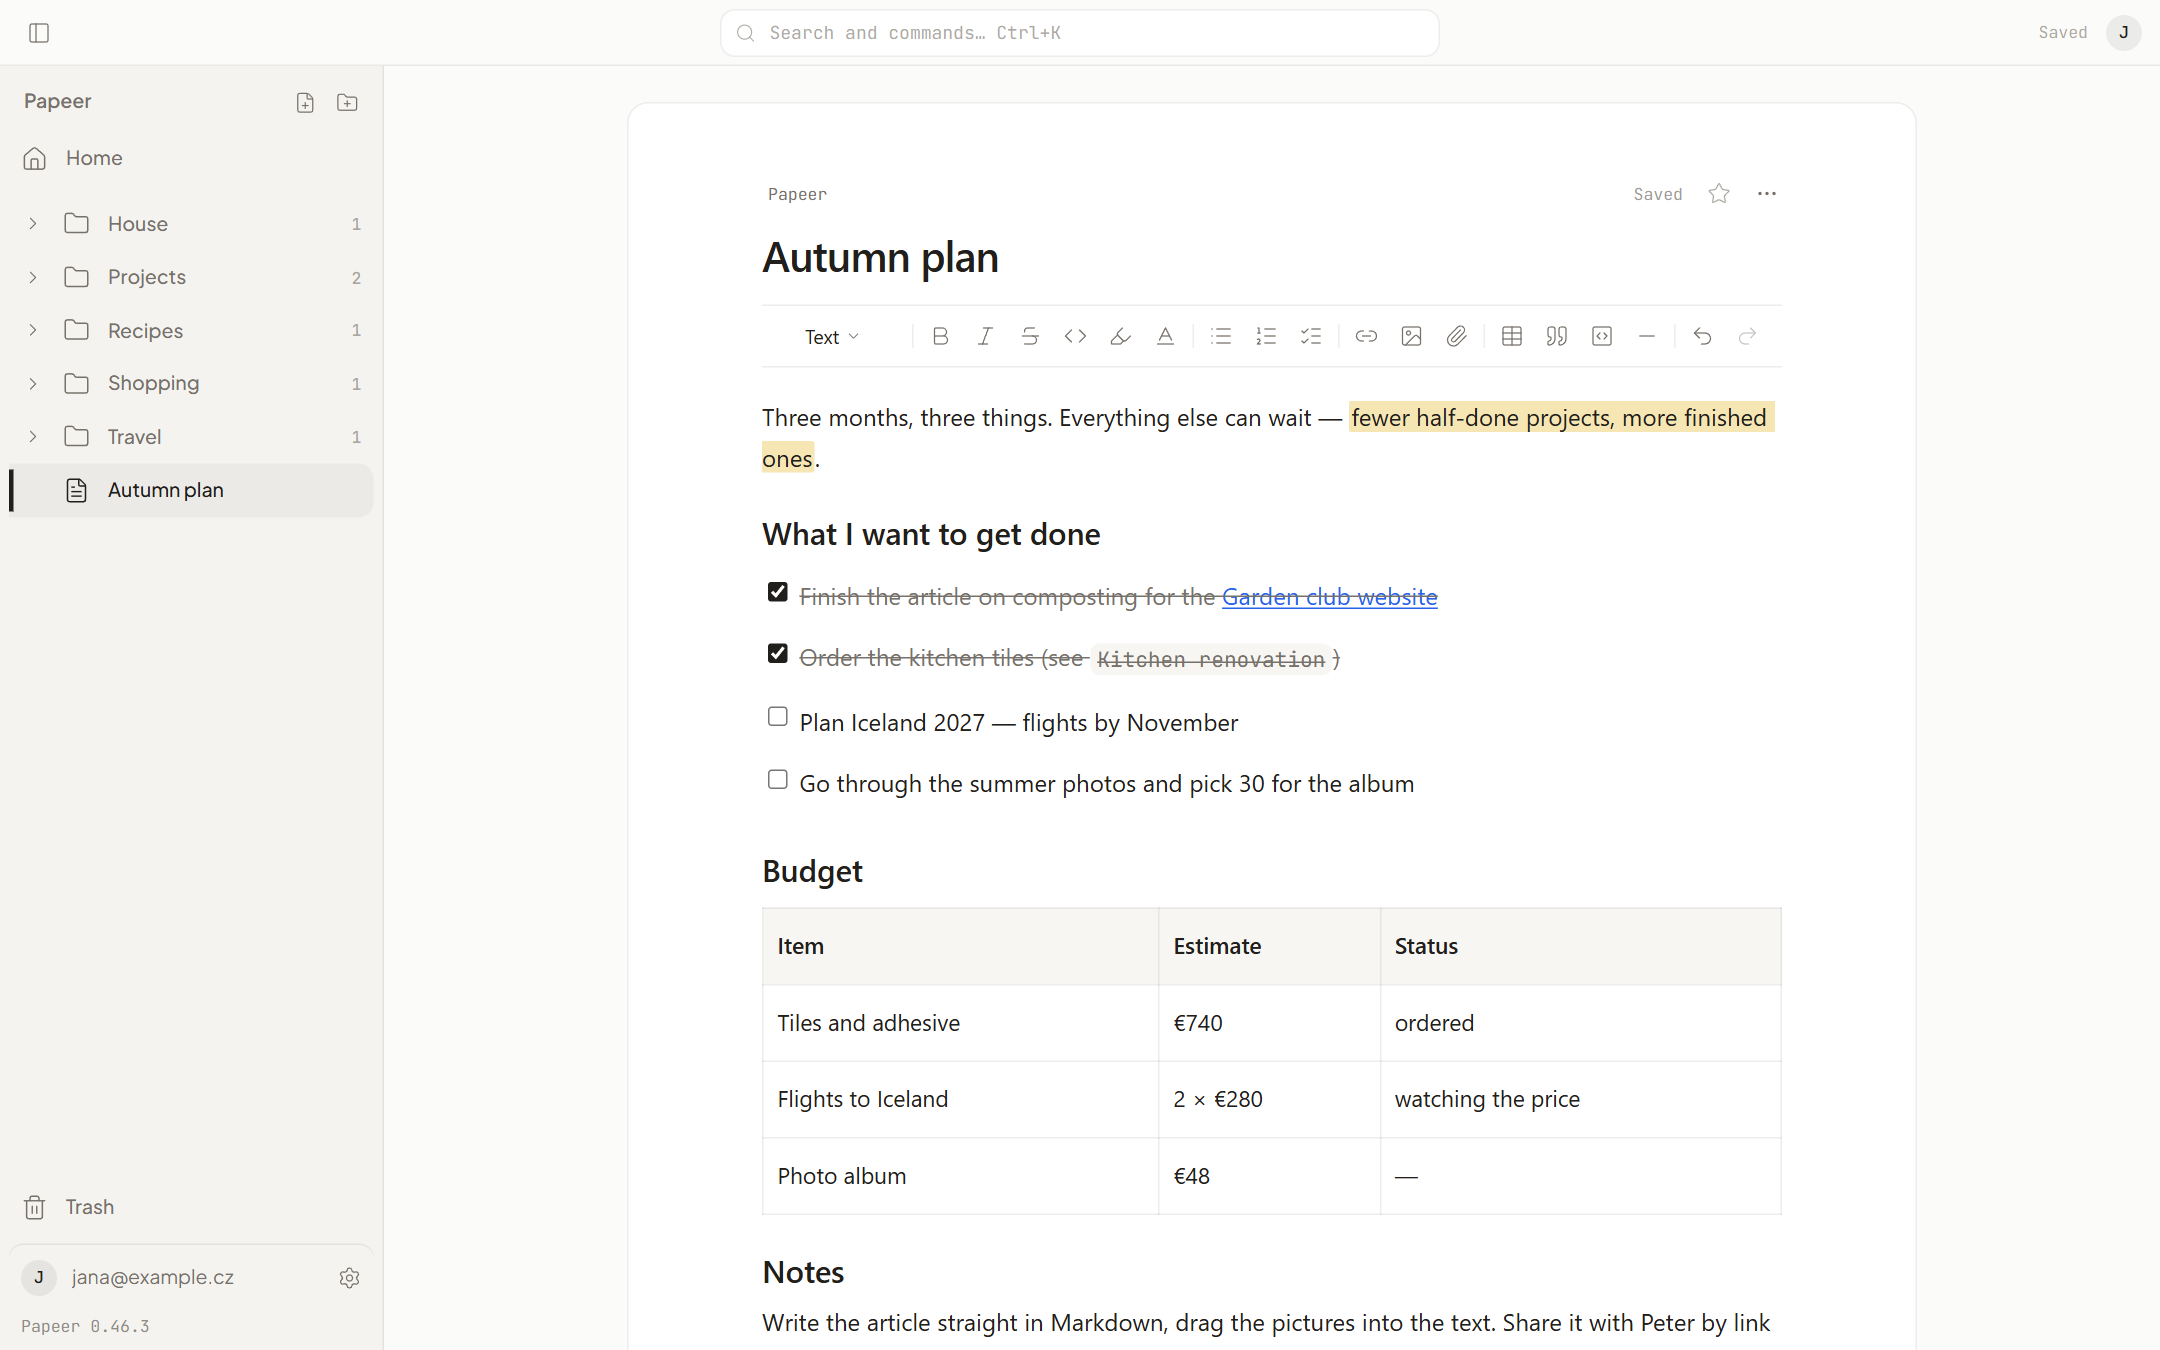Click the Photo album cell
Image resolution: width=2160 pixels, height=1350 pixels.
960,1176
